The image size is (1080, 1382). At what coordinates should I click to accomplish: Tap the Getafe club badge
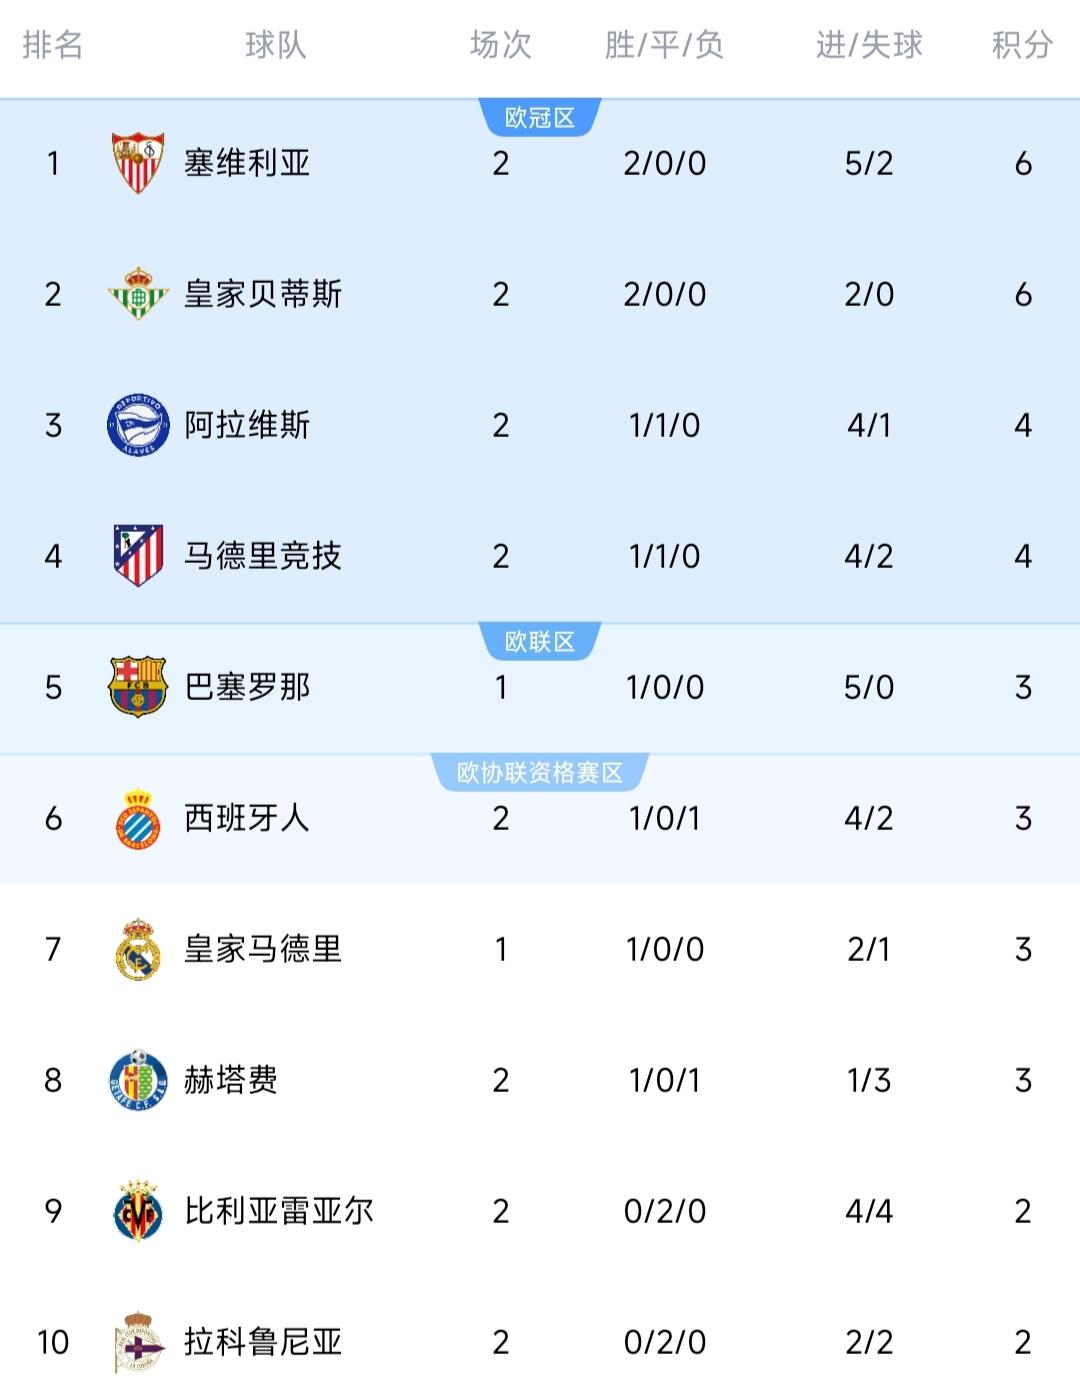click(x=138, y=1080)
